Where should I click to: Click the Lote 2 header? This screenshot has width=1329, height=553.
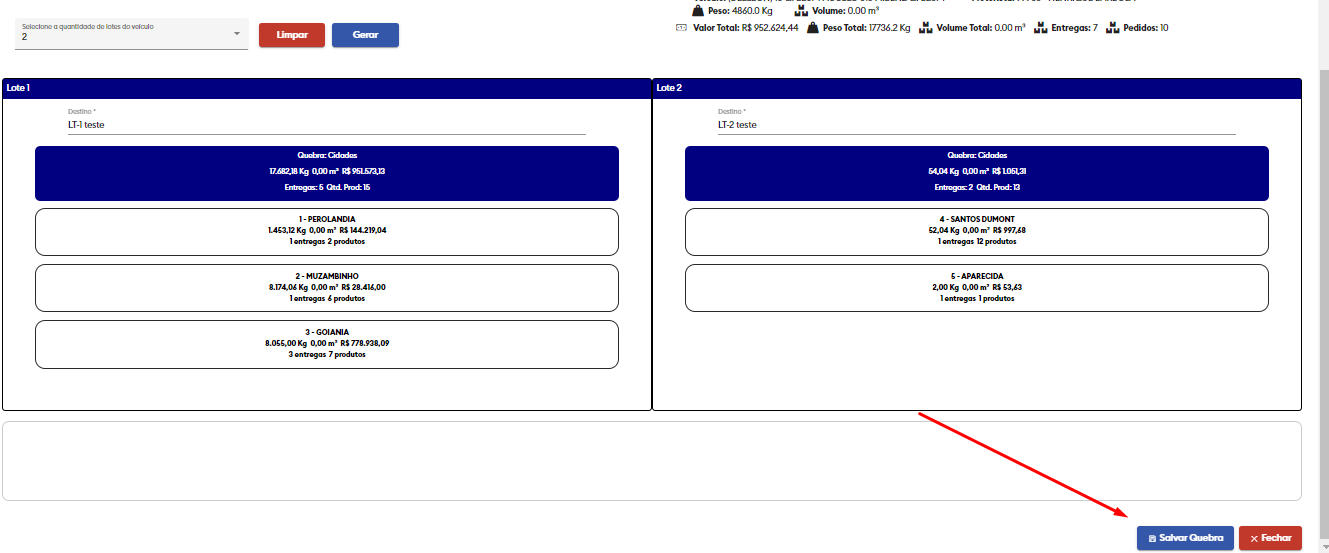977,88
